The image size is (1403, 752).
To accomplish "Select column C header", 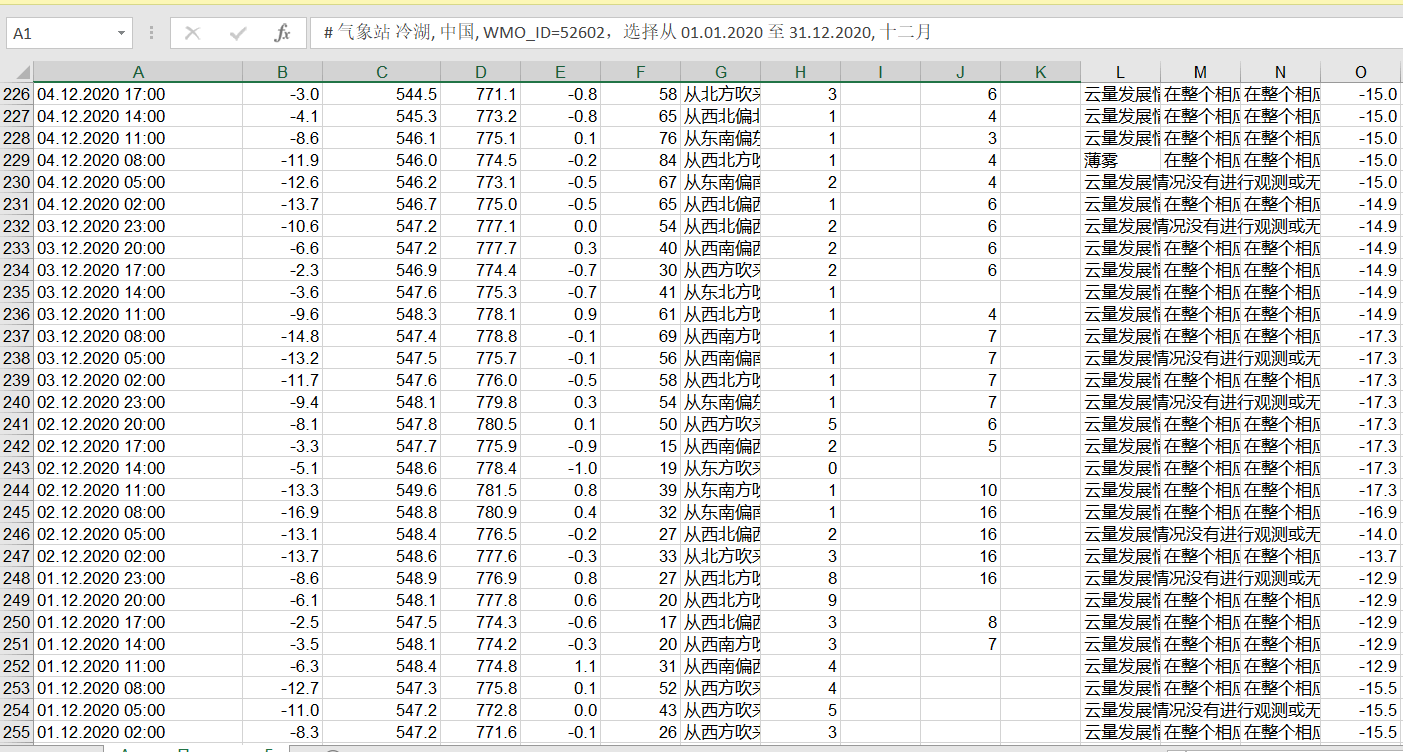I will click(x=381, y=72).
